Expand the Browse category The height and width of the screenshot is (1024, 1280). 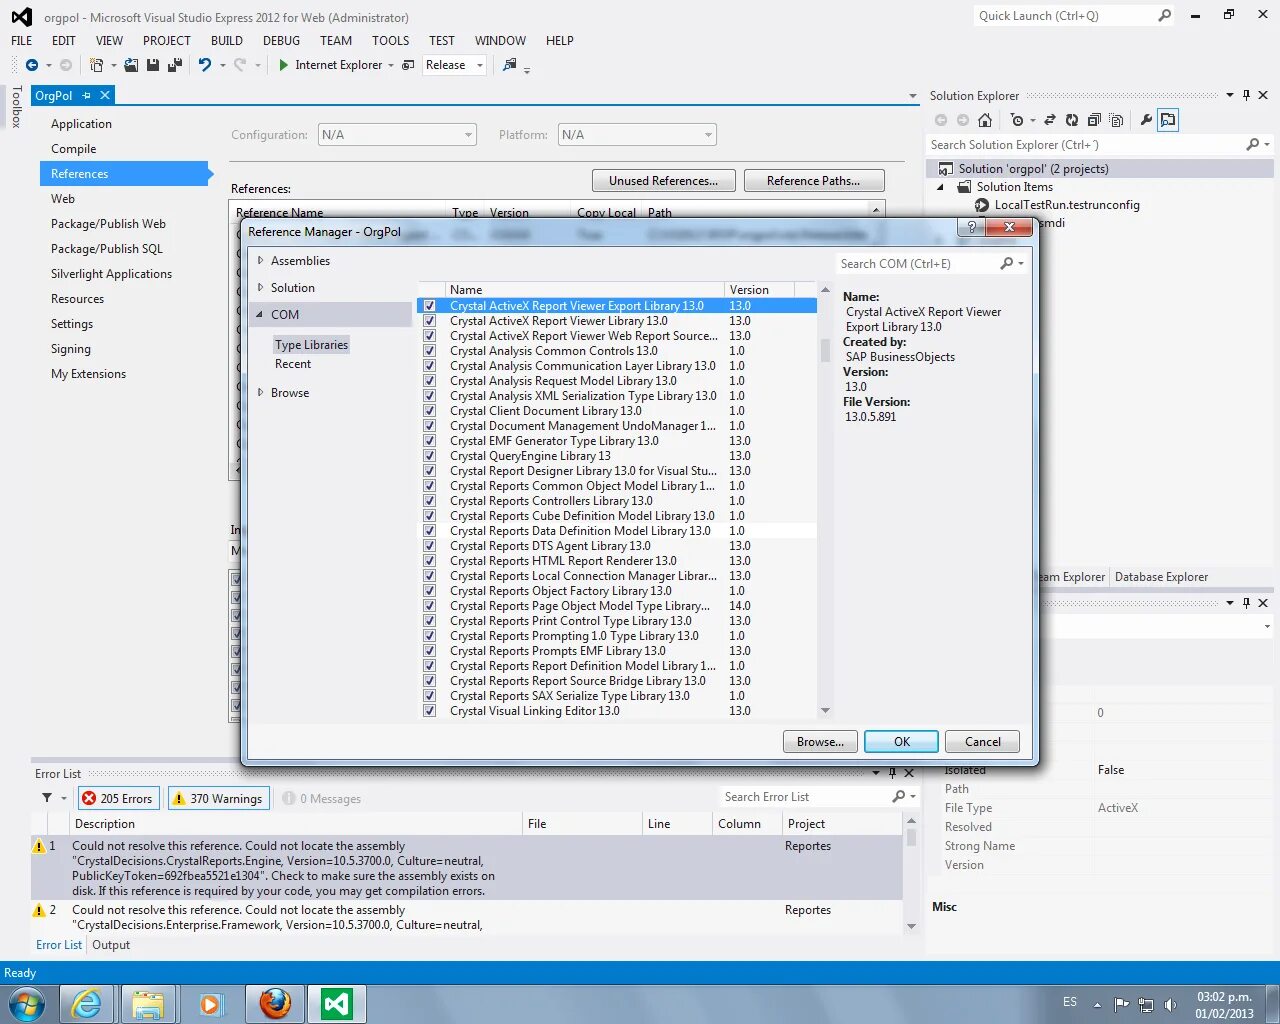[260, 392]
